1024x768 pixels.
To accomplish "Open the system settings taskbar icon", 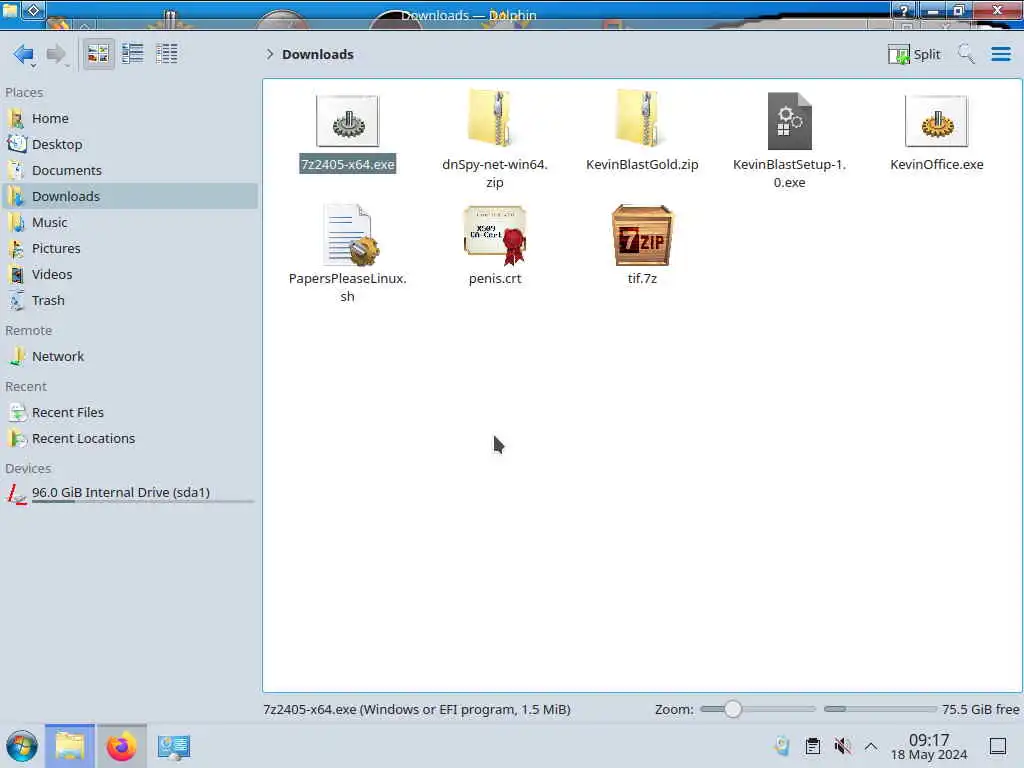I will (x=173, y=747).
